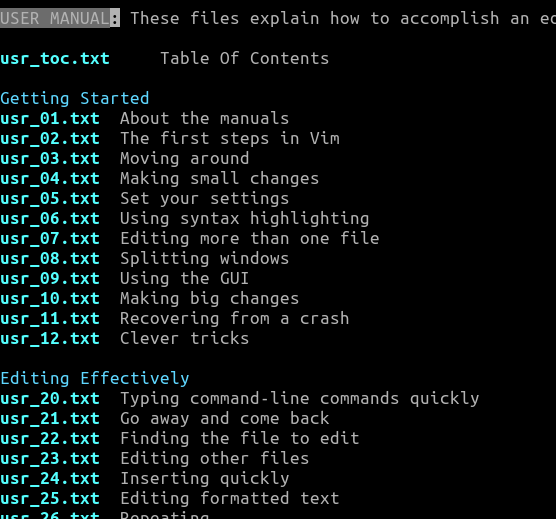Open usr_01.txt About the manuals
Image resolution: width=556 pixels, height=519 pixels.
(x=50, y=119)
